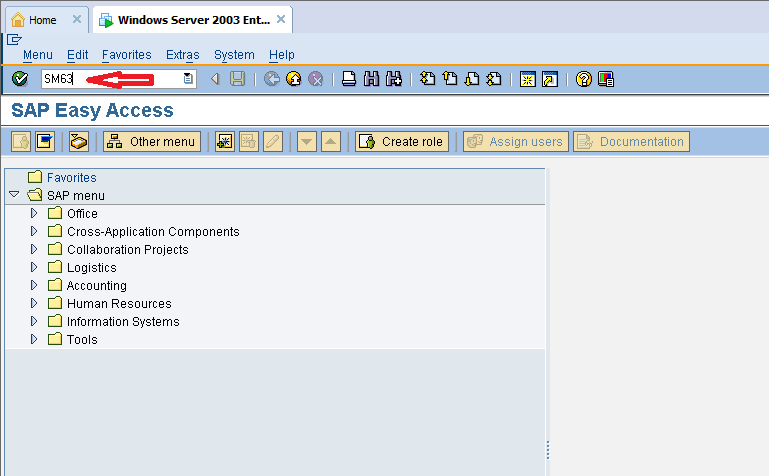Click the Last Page icon

[494, 79]
